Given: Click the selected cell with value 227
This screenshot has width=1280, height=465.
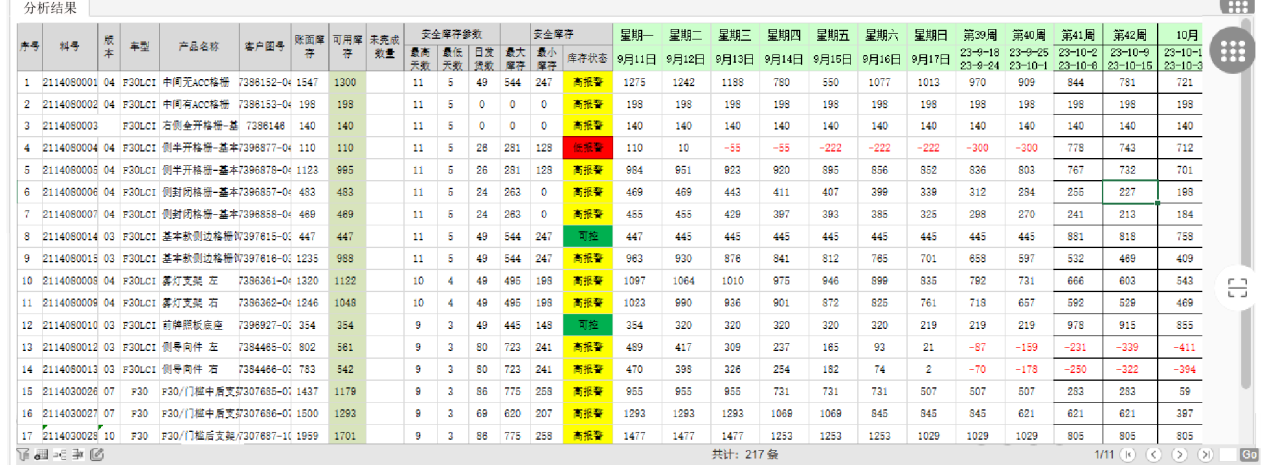Looking at the screenshot, I should (1130, 192).
